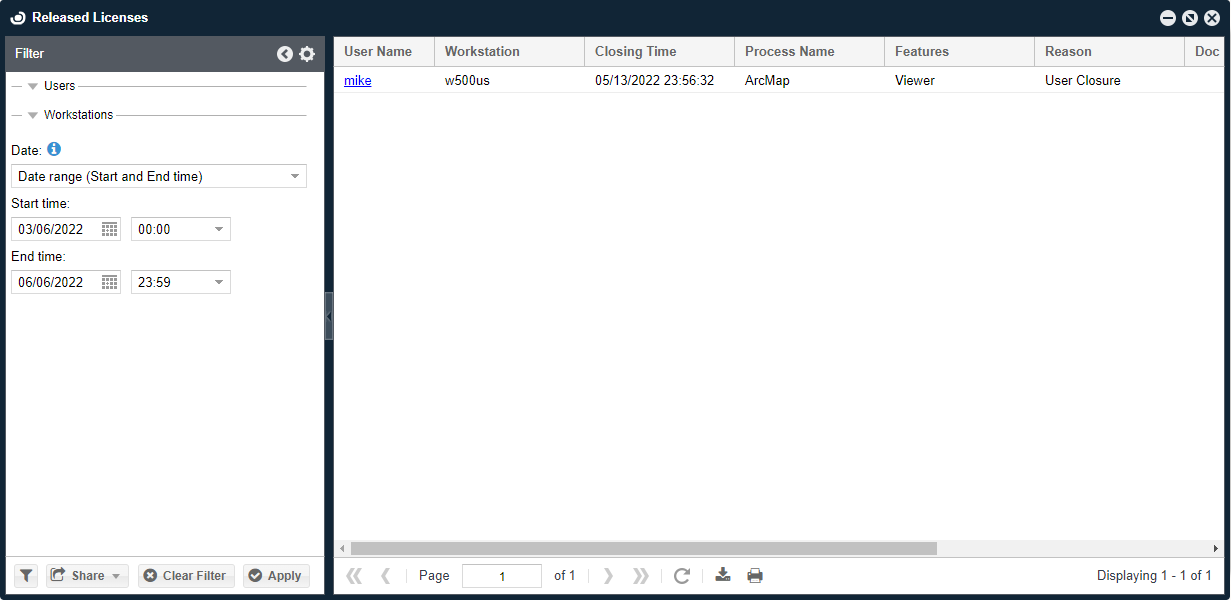Open the Share dropdown menu
Image resolution: width=1231 pixels, height=600 pixels.
tap(87, 576)
